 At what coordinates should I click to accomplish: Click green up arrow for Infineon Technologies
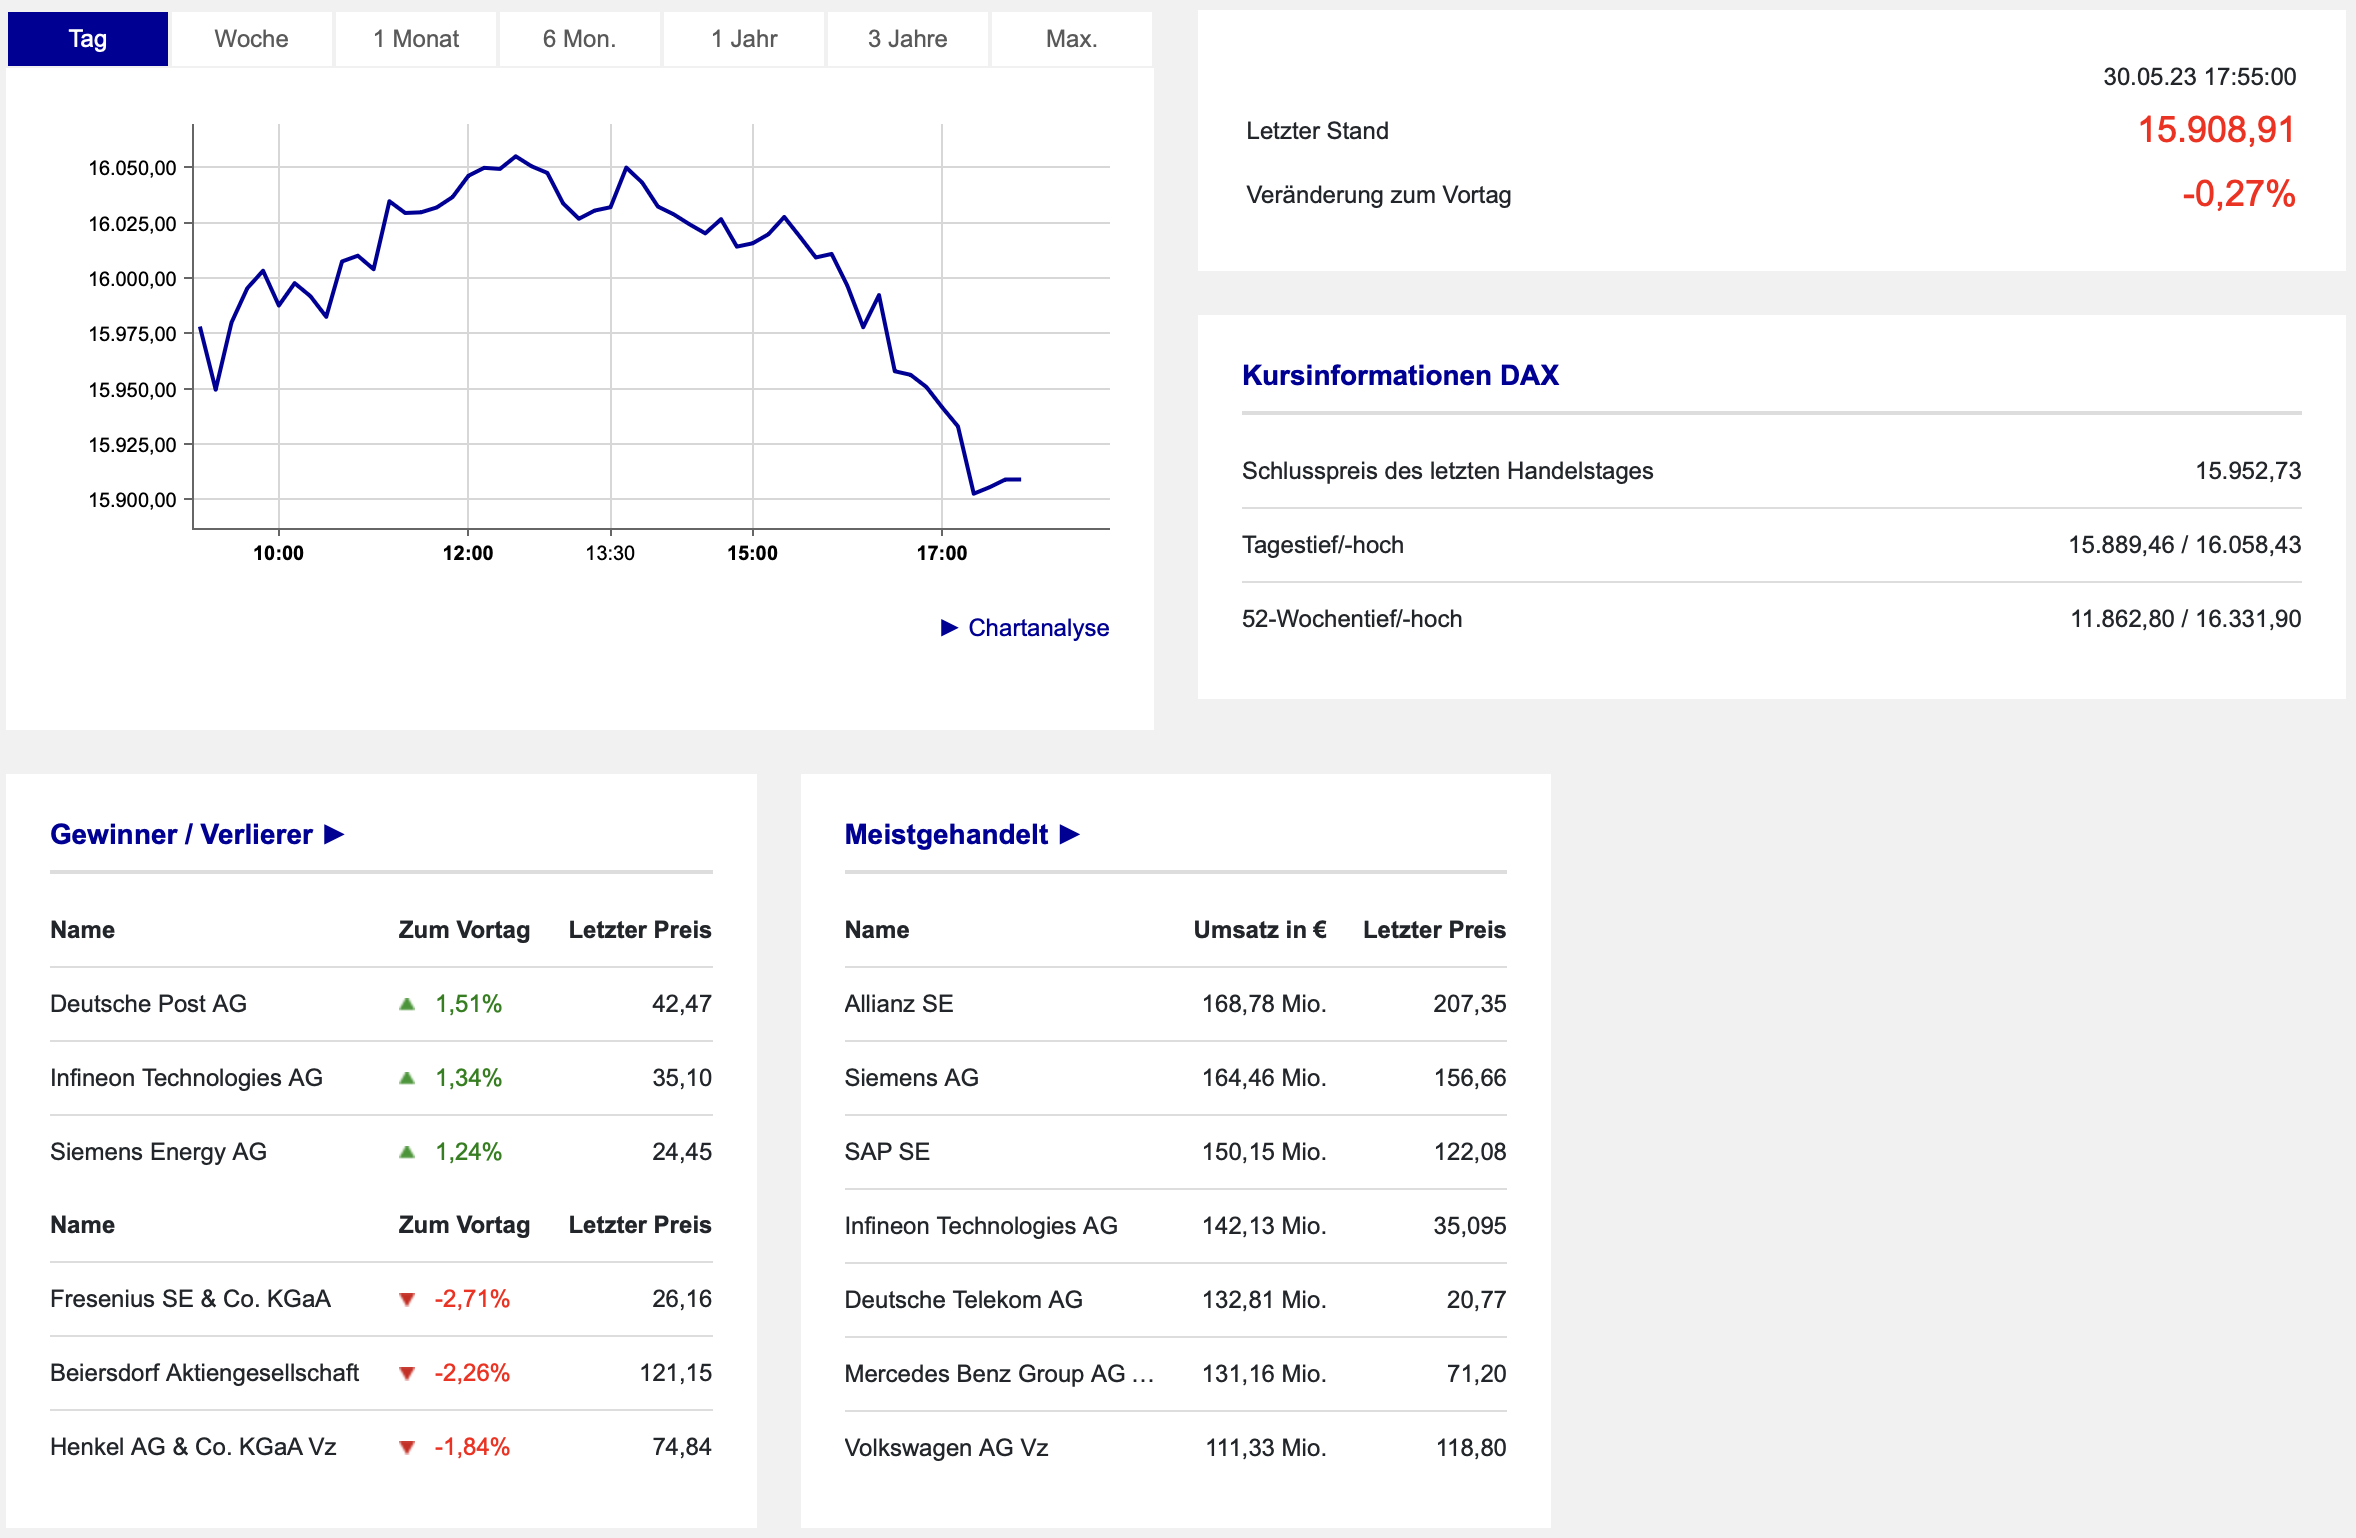coord(407,1078)
